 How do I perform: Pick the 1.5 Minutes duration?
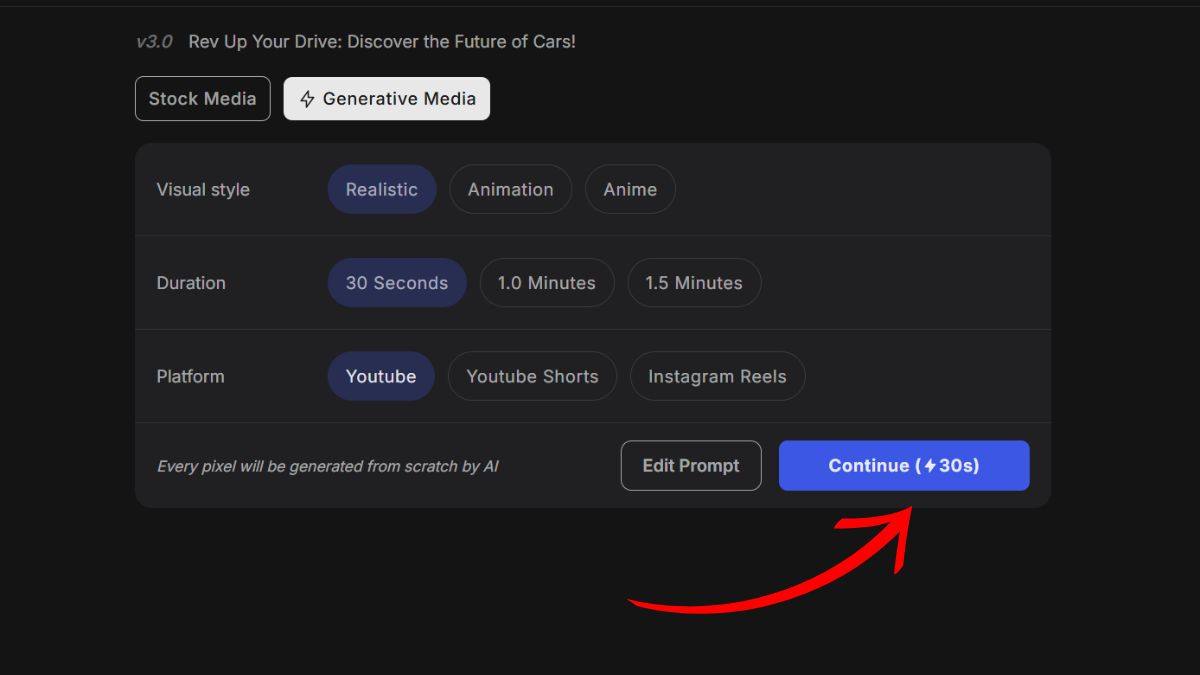[694, 283]
